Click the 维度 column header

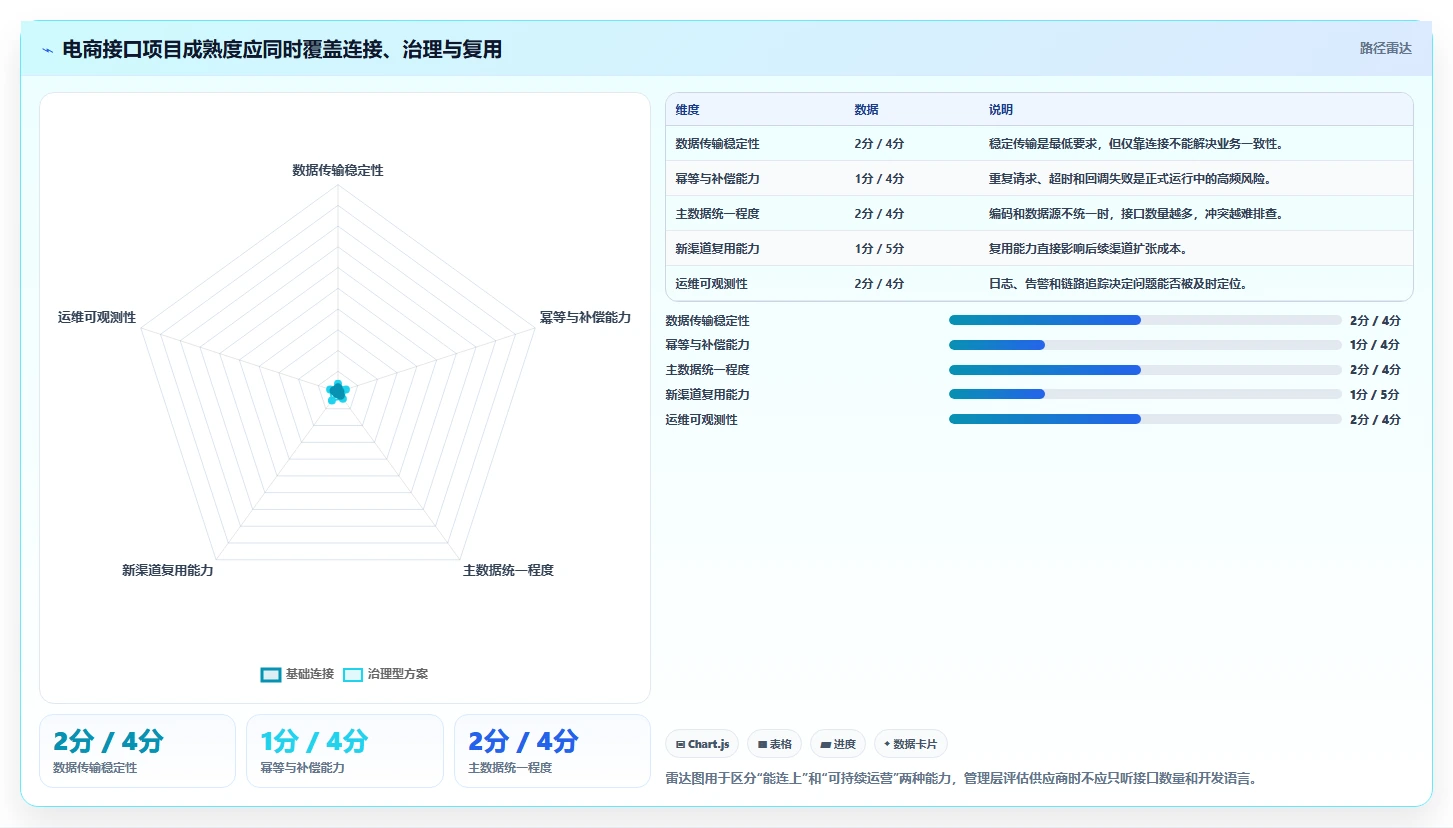687,110
